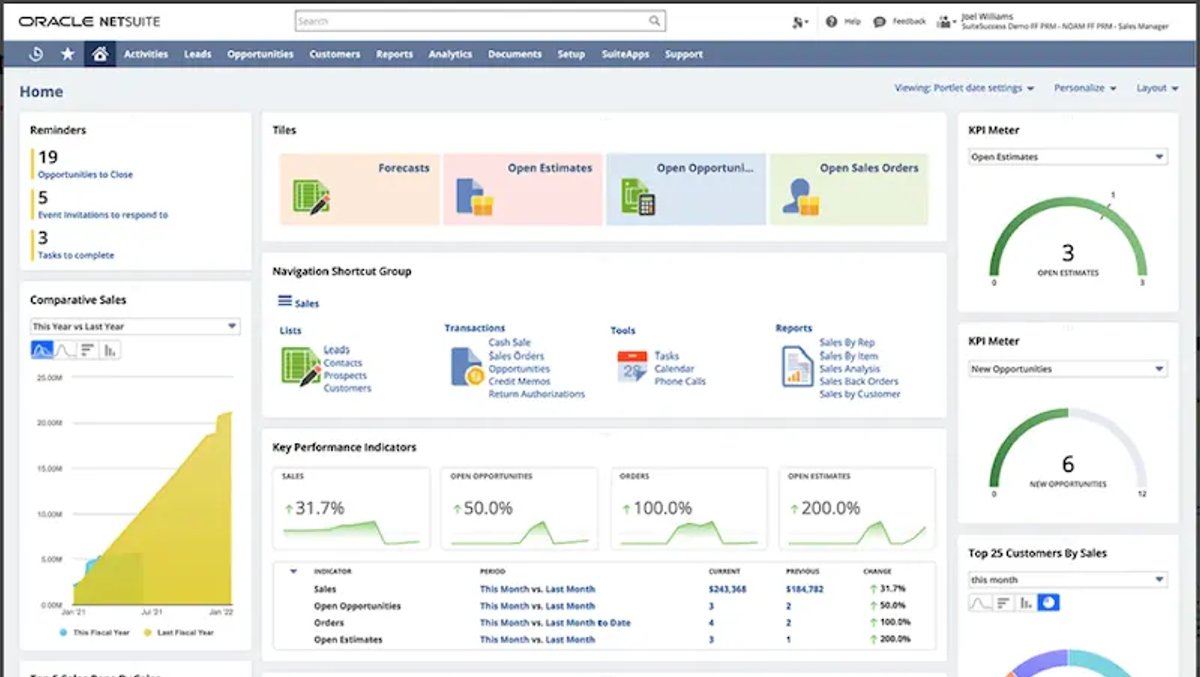This screenshot has height=677, width=1200.
Task: Click the Feedback speech bubble icon
Action: (879, 21)
